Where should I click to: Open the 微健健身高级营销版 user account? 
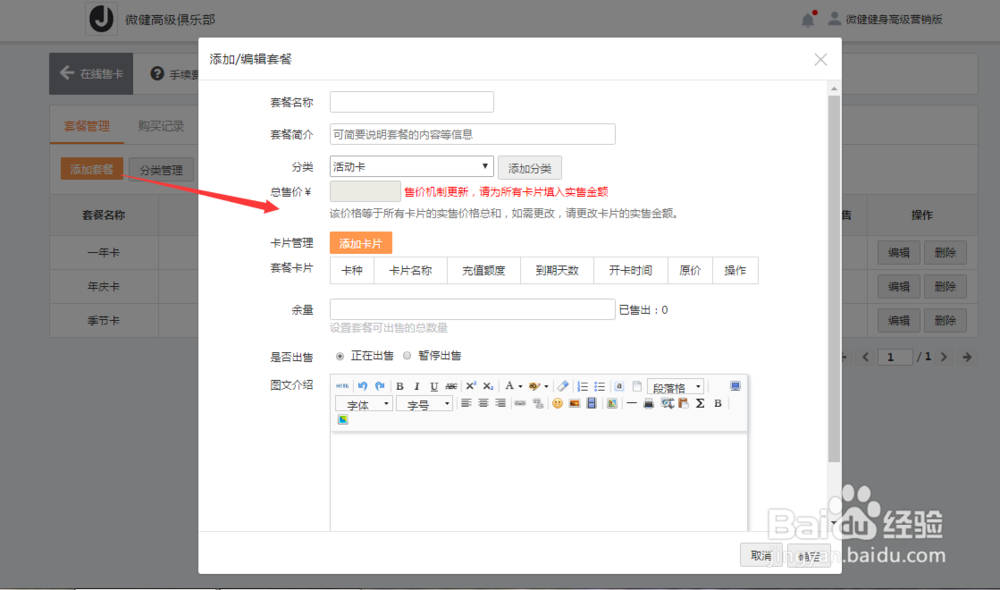[x=885, y=19]
